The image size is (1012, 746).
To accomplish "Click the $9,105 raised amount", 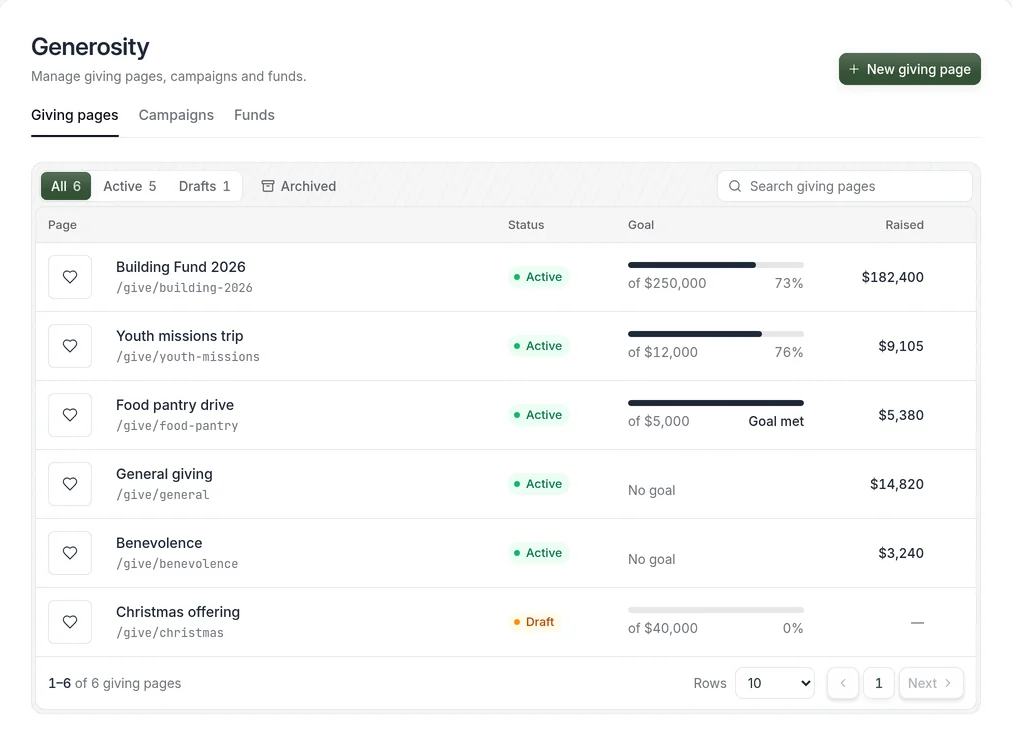I will (x=901, y=347).
